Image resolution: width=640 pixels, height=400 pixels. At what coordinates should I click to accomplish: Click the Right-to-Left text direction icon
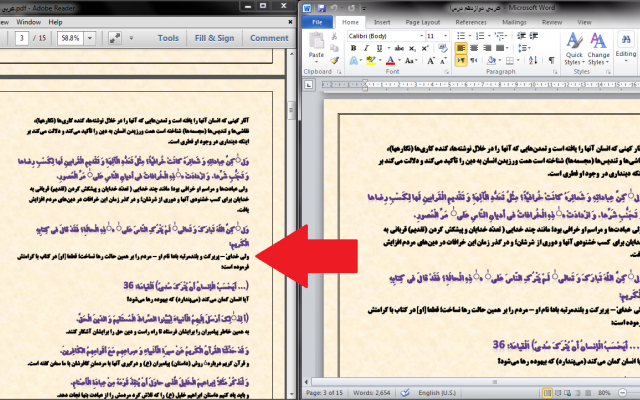(474, 61)
